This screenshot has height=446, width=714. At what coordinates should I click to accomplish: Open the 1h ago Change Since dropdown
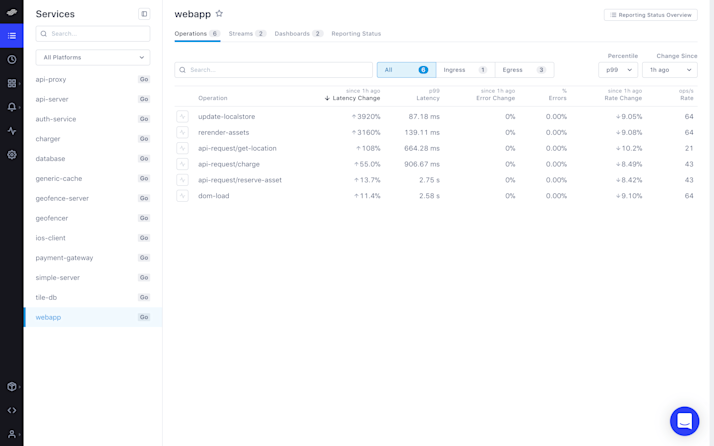tap(669, 70)
